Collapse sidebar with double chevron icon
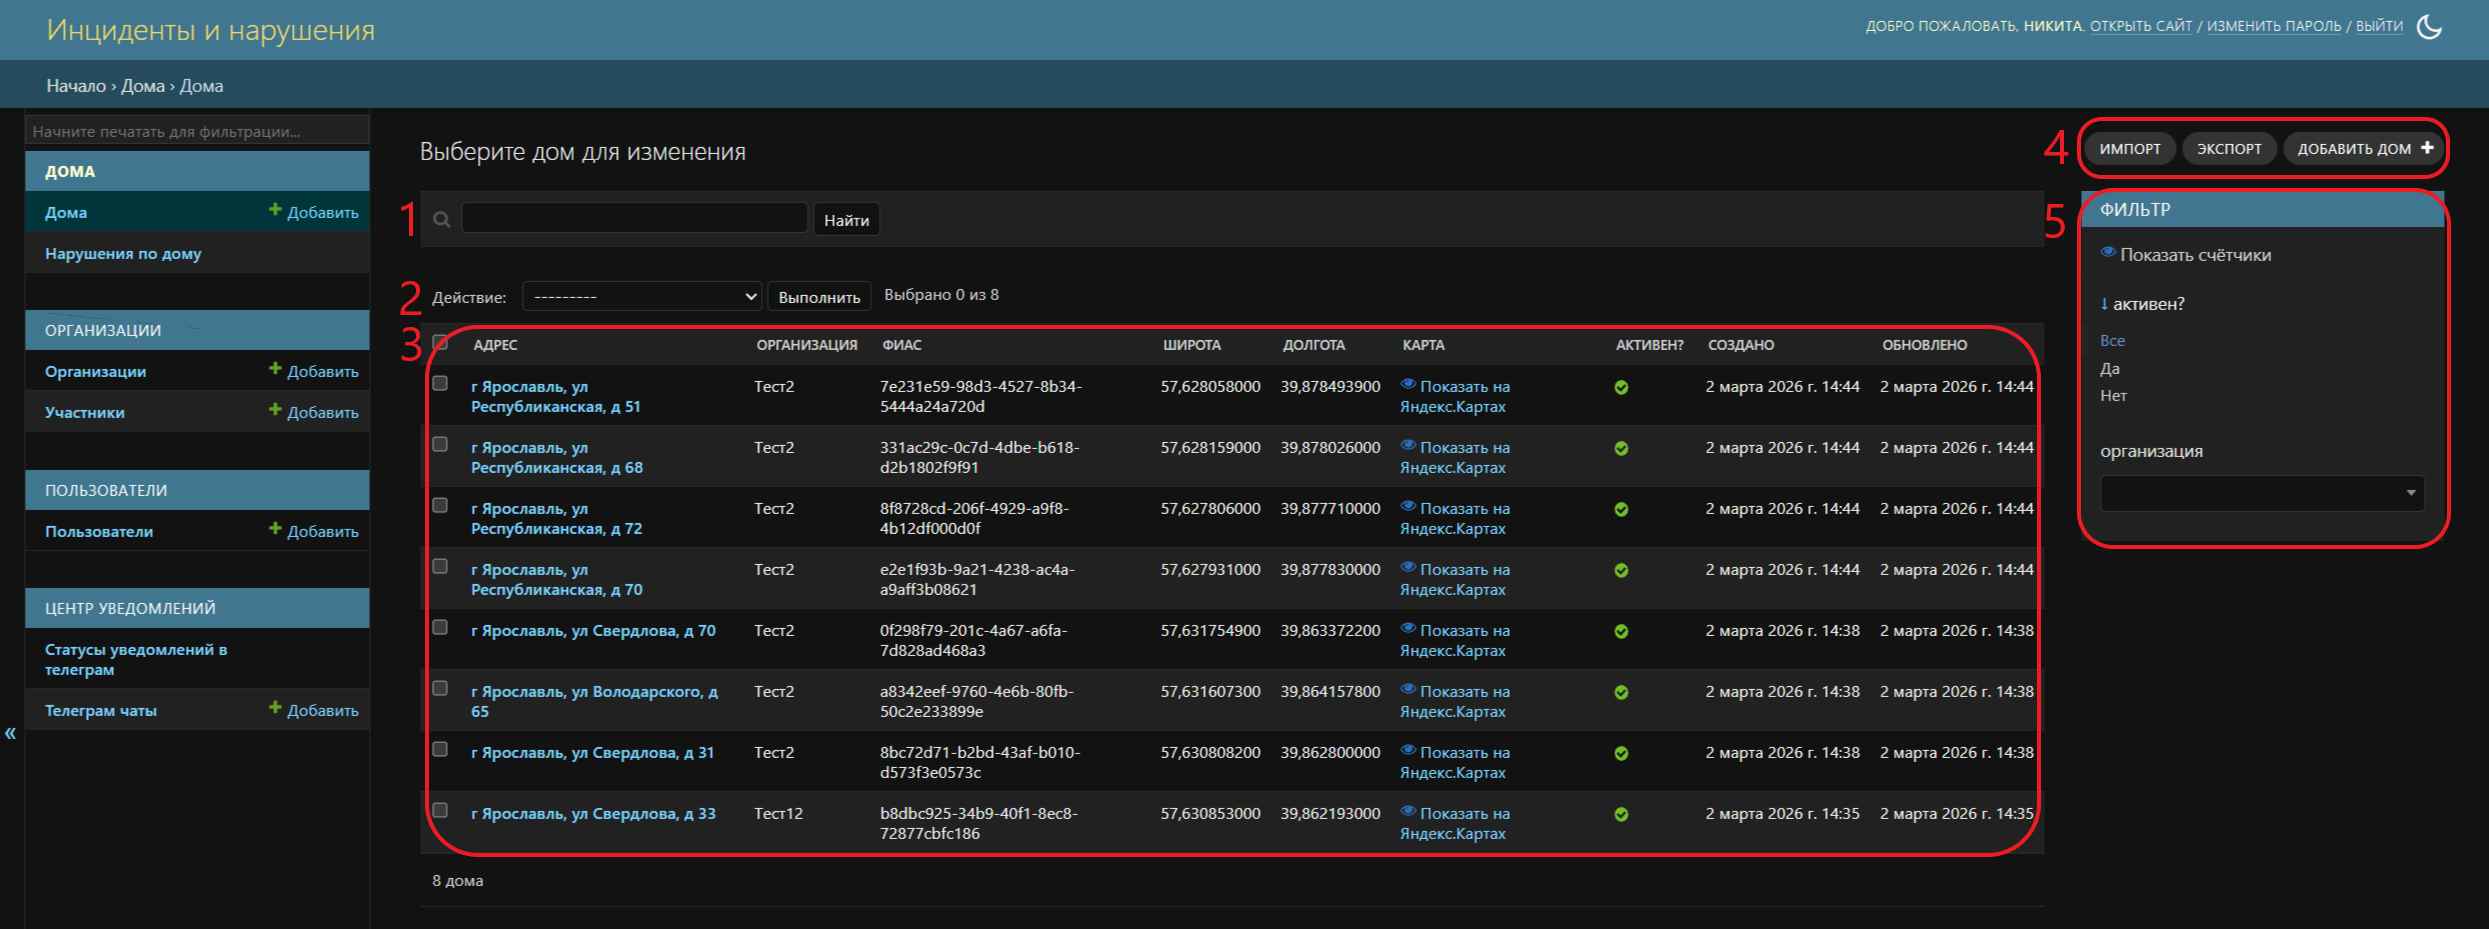Screen dimensions: 2489x929 click(10, 733)
